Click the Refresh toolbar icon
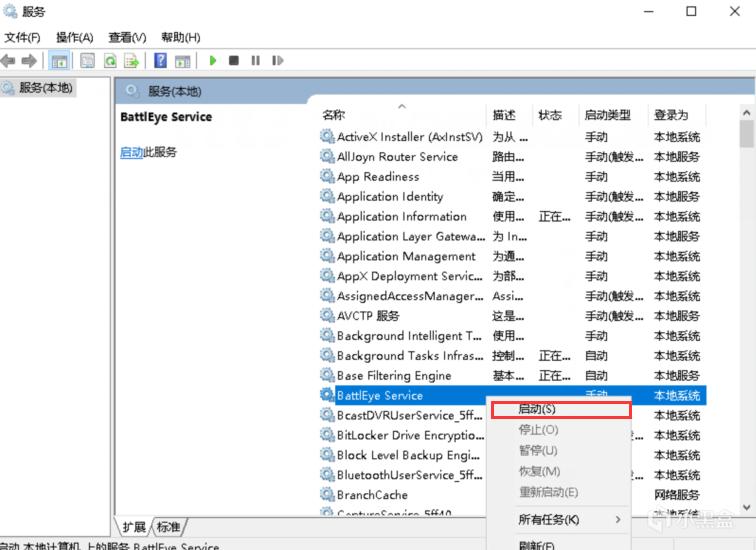The height and width of the screenshot is (550, 756). click(x=110, y=61)
